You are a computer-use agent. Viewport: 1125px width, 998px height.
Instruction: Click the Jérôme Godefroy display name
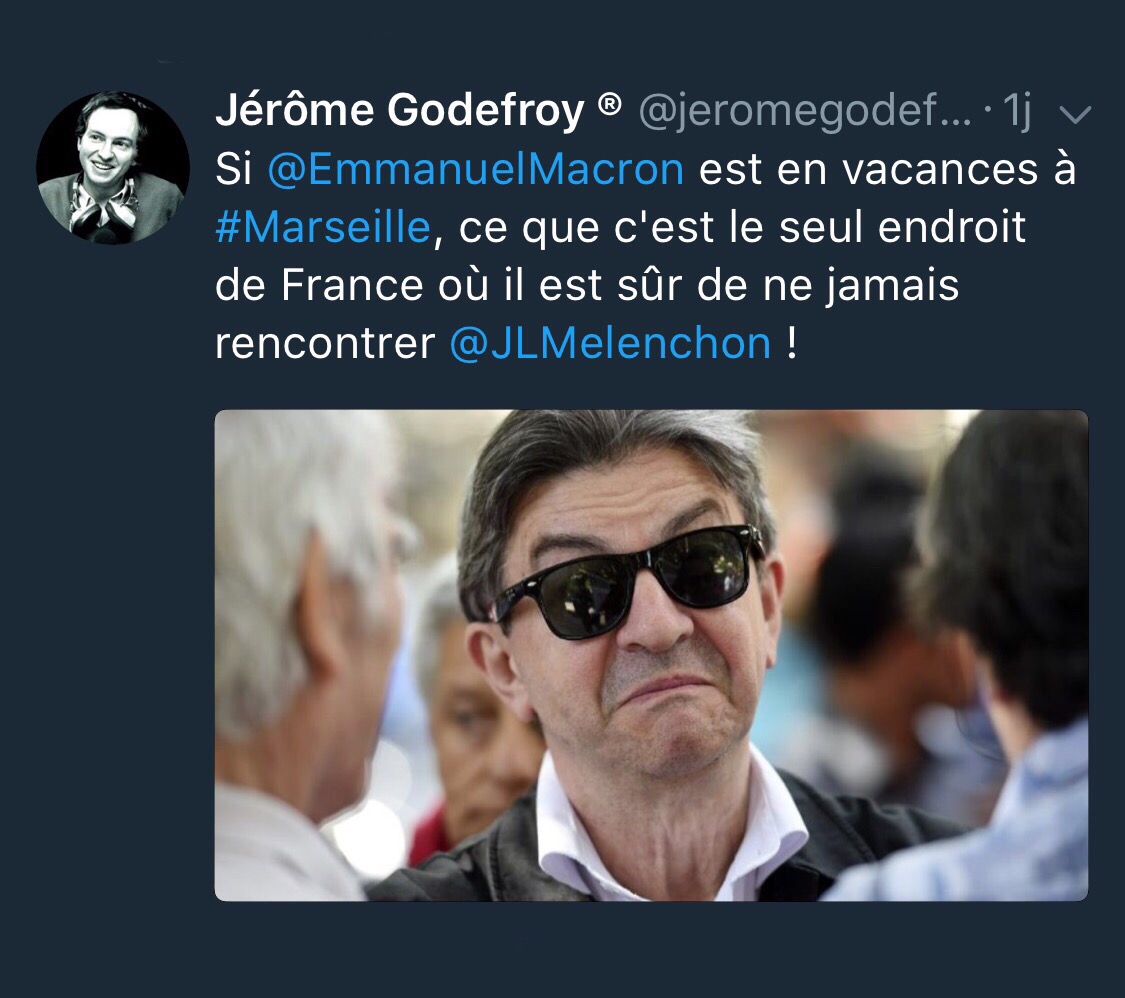coord(400,110)
